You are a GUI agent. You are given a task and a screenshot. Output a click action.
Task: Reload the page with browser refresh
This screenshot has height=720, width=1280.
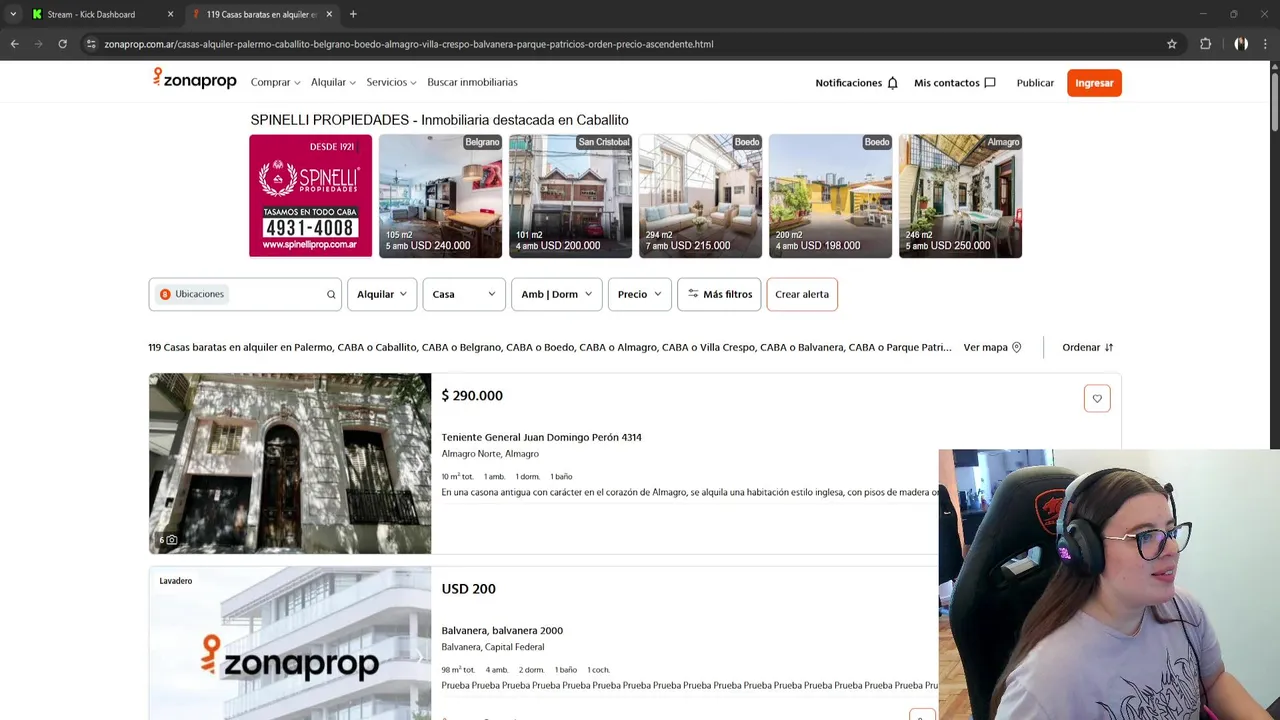62,44
